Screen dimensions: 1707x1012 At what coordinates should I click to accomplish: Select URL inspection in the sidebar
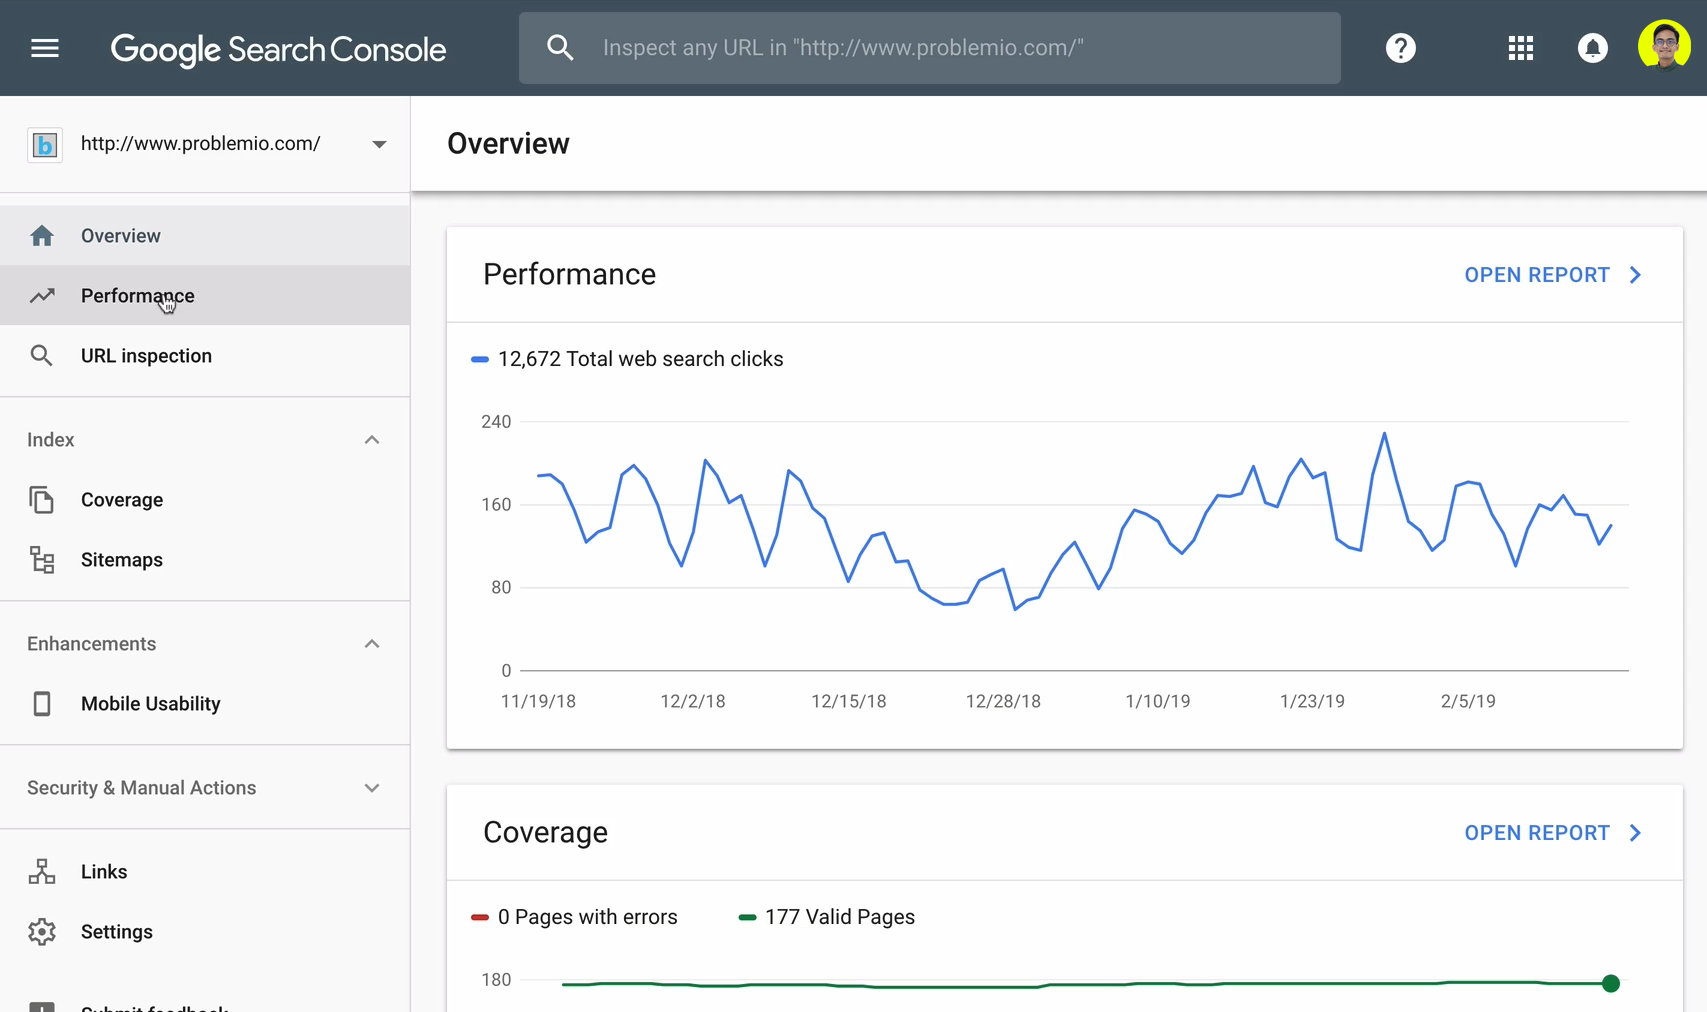(146, 356)
